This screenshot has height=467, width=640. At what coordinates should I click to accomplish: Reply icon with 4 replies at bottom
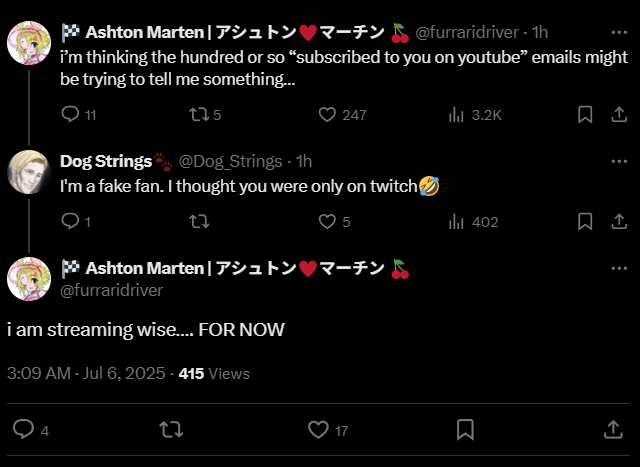pyautogui.click(x=24, y=430)
